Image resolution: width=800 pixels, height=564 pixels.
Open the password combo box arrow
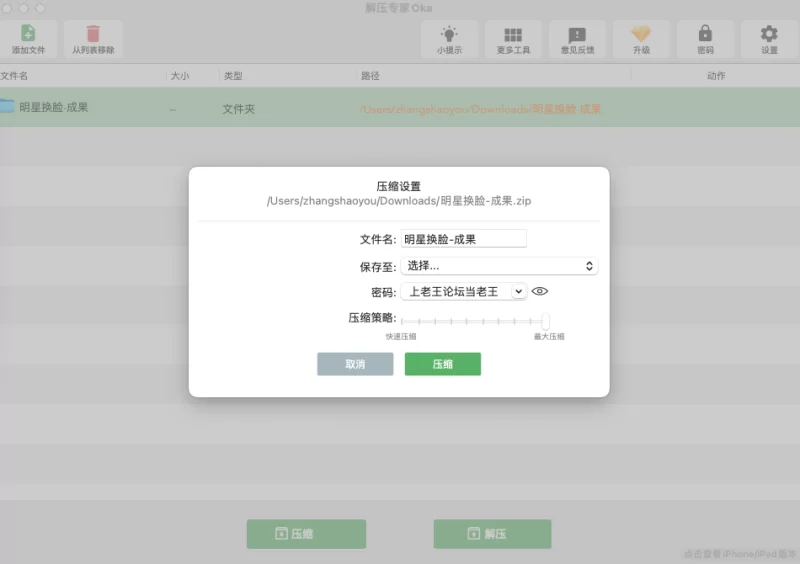[x=518, y=292]
